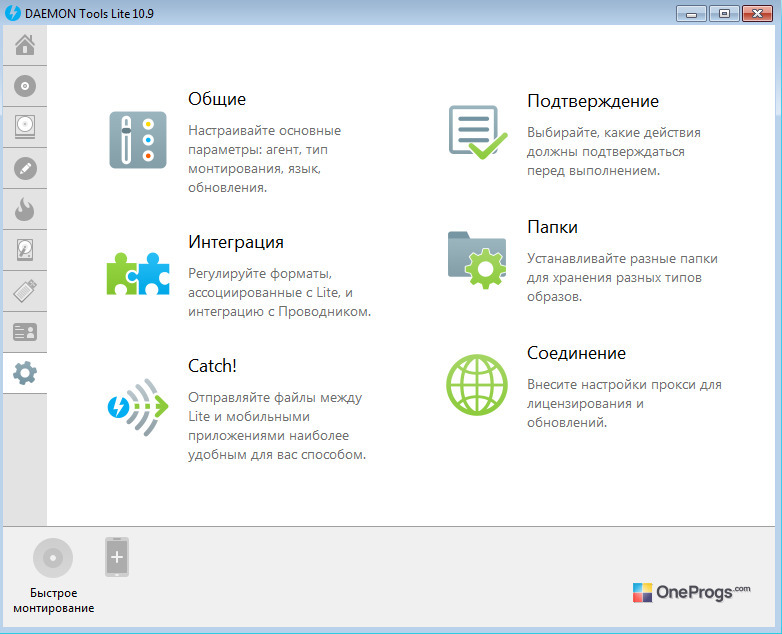Select the virtual drive sidebar icon
The height and width of the screenshot is (634, 782).
pyautogui.click(x=25, y=127)
